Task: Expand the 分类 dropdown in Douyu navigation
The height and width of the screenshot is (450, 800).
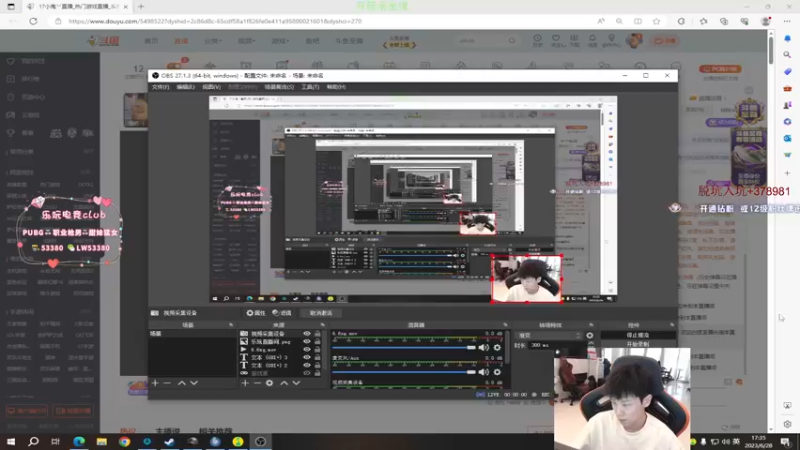Action: (213, 41)
